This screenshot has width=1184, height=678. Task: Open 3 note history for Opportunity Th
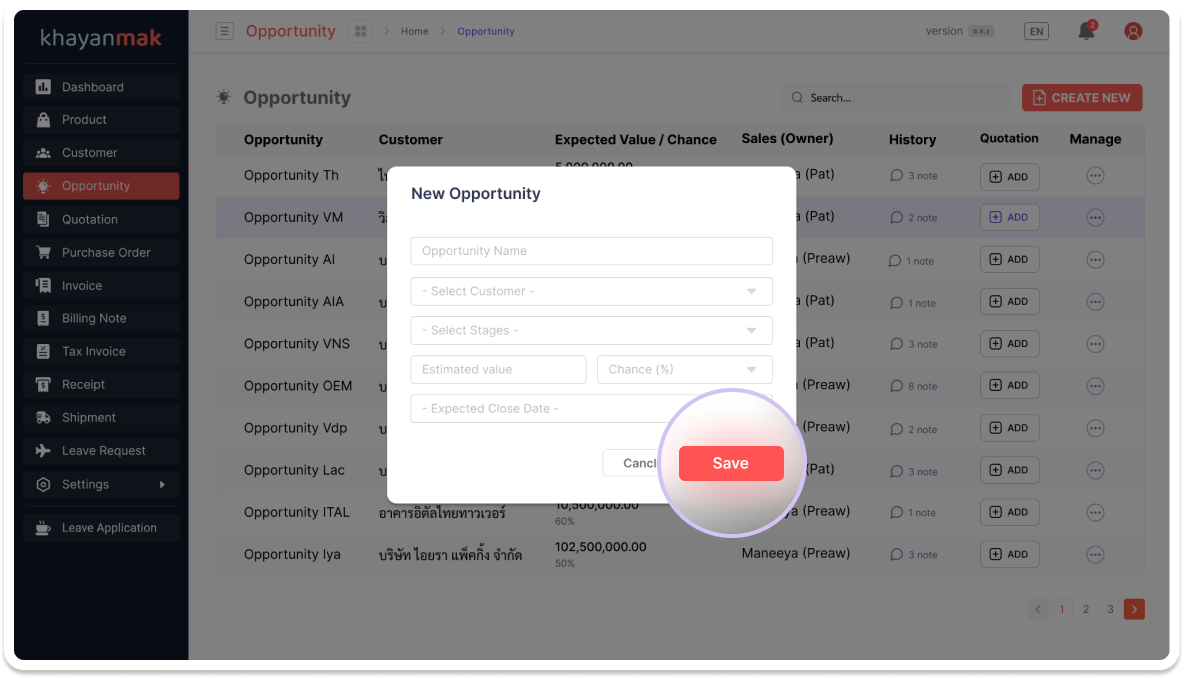pos(914,176)
